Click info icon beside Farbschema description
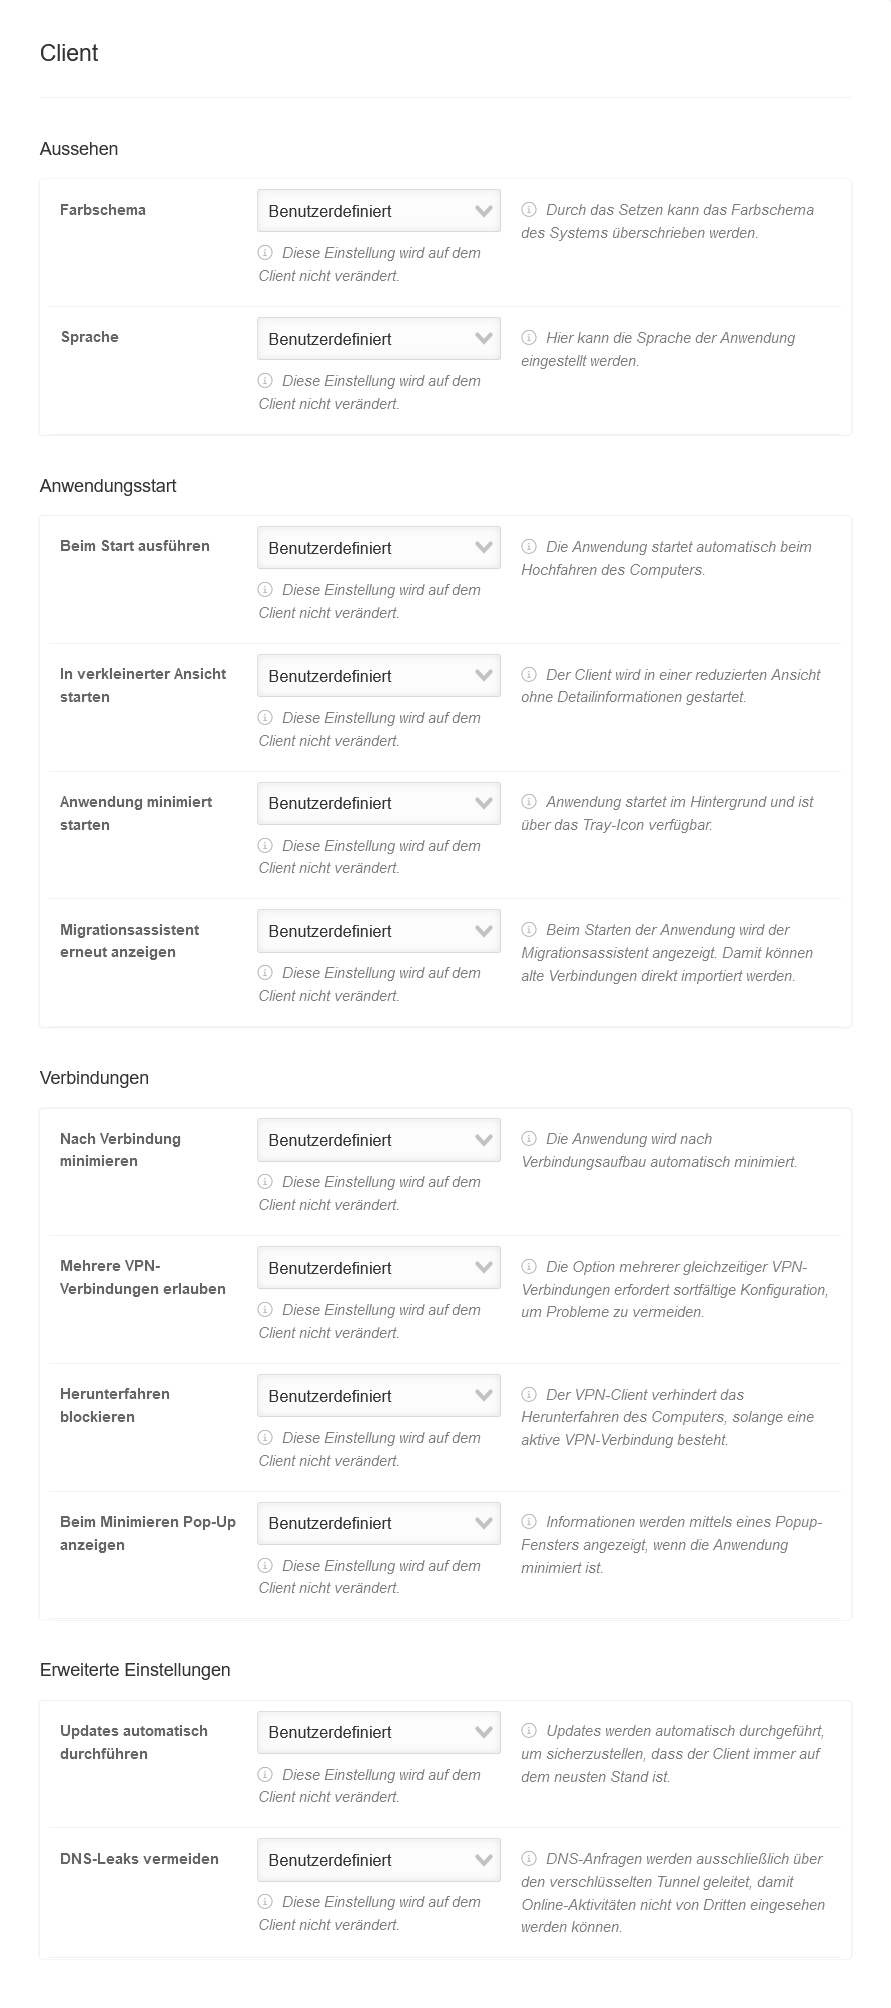 pyautogui.click(x=529, y=210)
